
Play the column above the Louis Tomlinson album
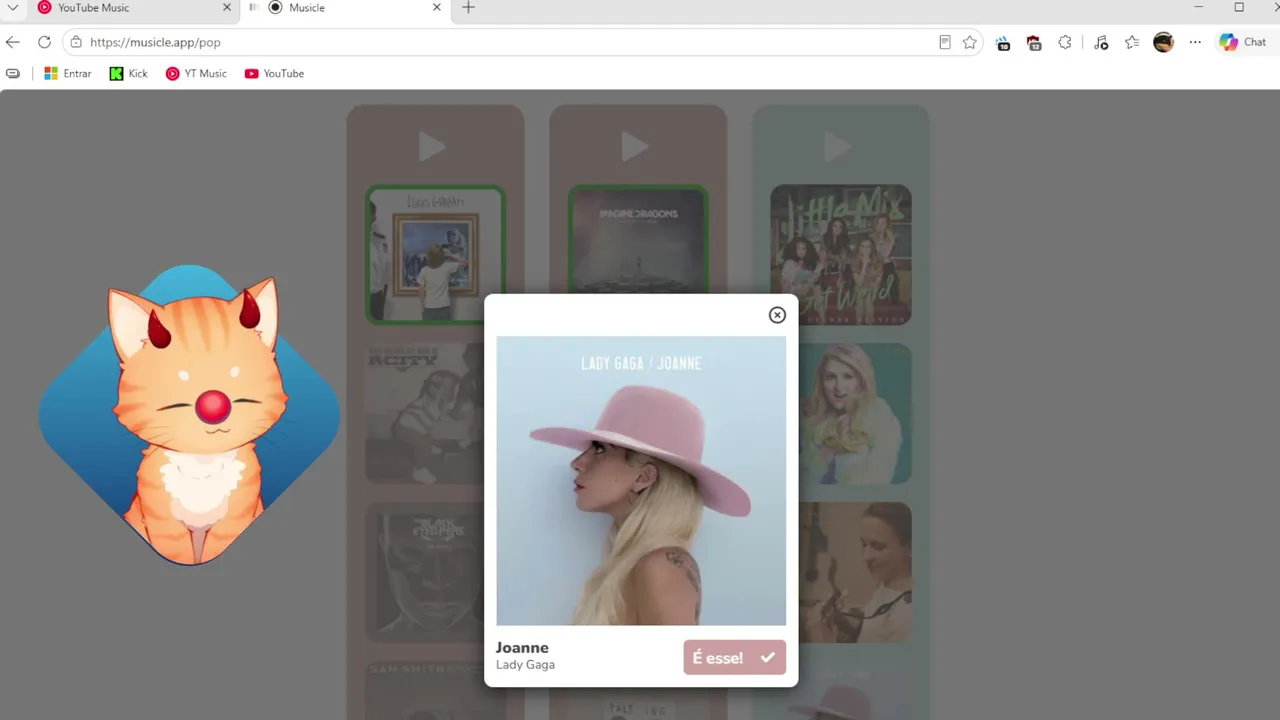(432, 148)
